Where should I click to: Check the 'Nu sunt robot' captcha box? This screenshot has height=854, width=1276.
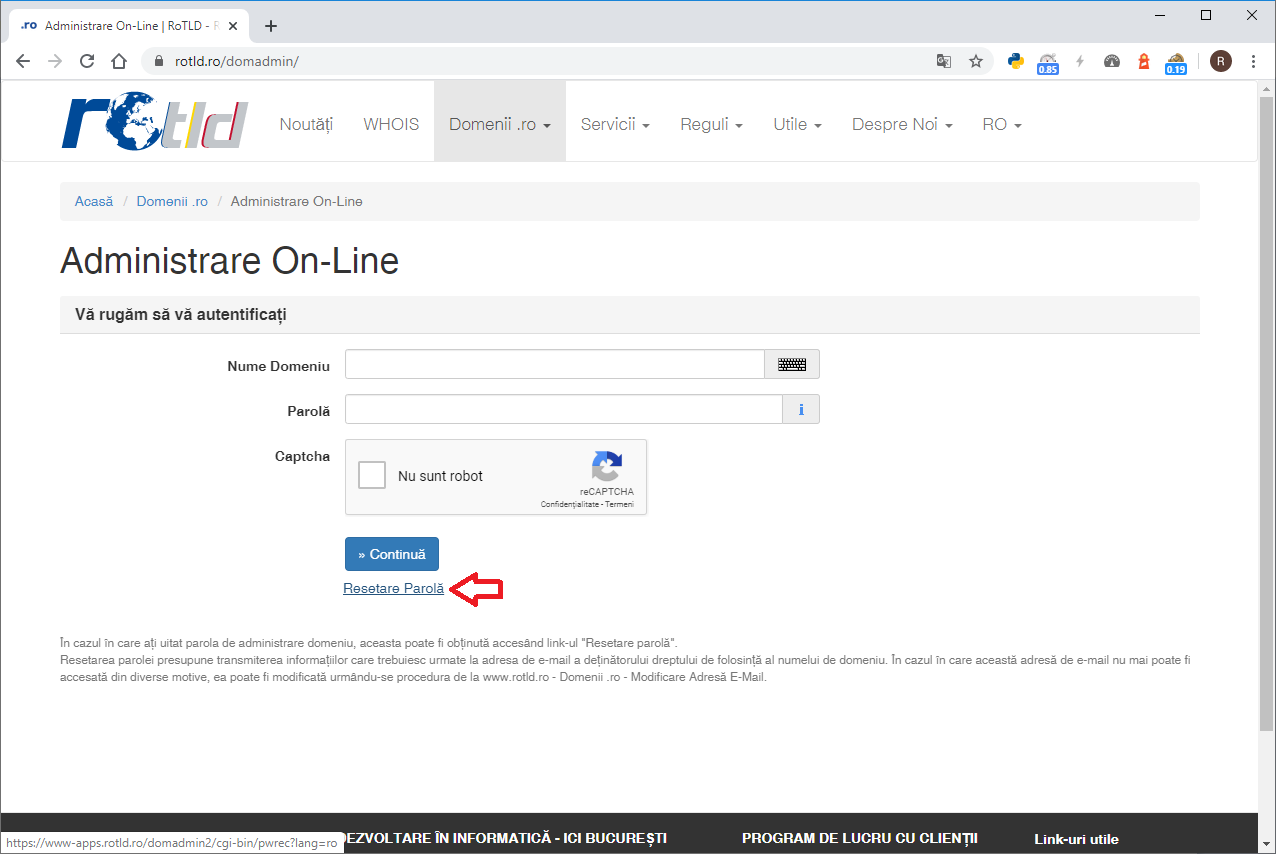(x=372, y=476)
